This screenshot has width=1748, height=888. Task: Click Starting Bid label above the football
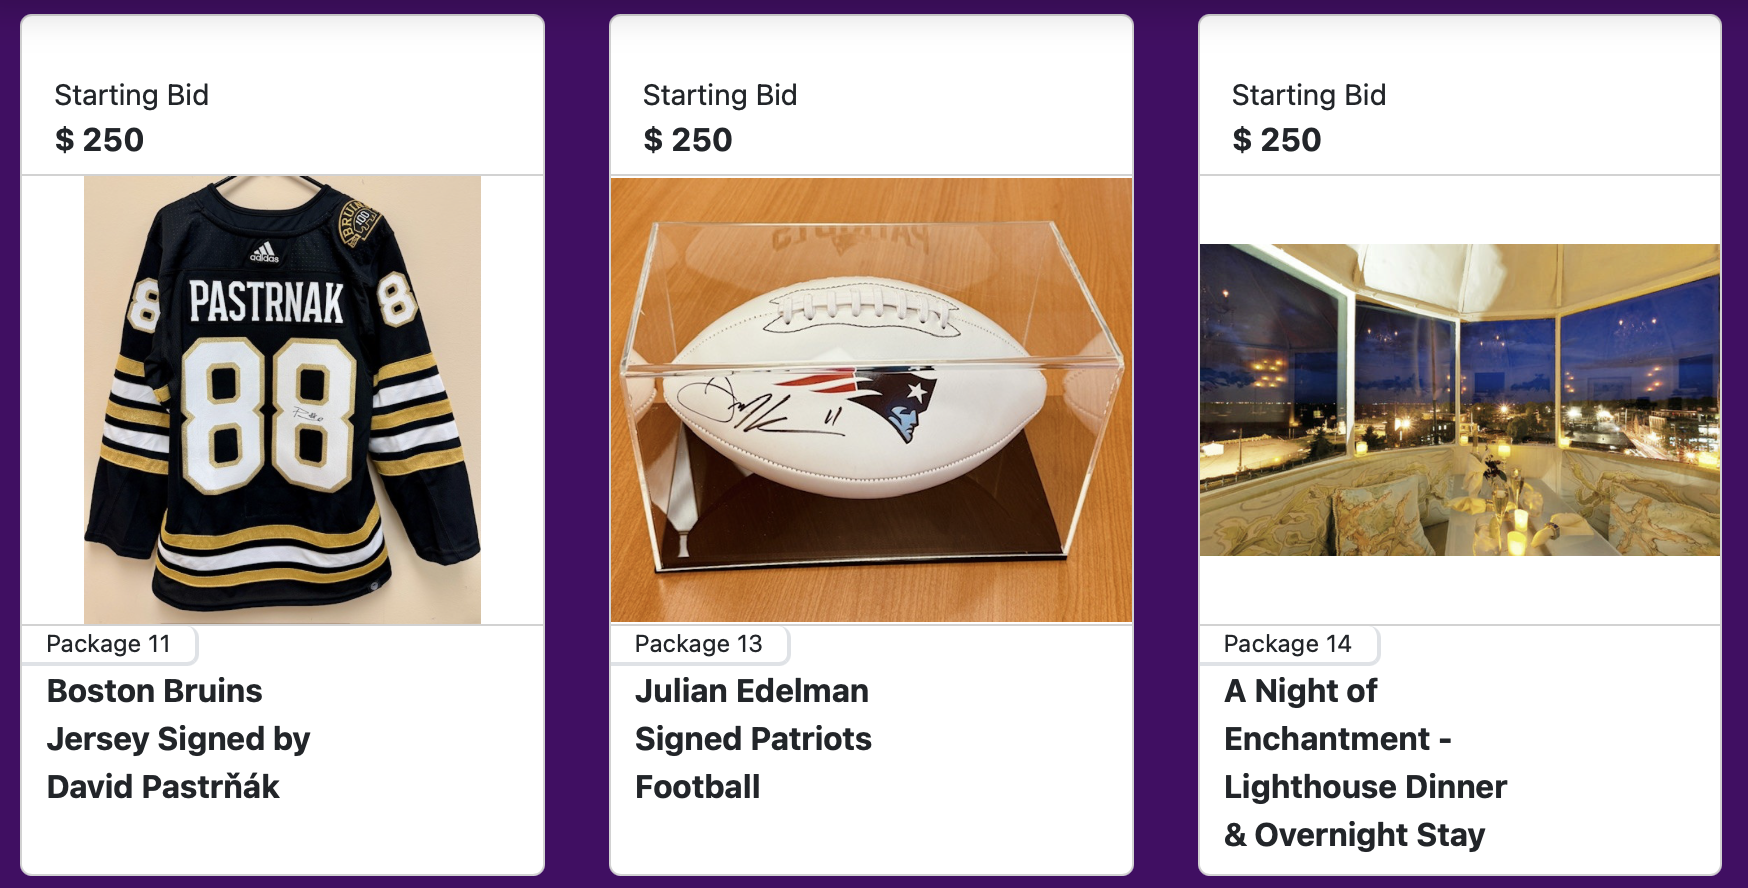pyautogui.click(x=720, y=95)
